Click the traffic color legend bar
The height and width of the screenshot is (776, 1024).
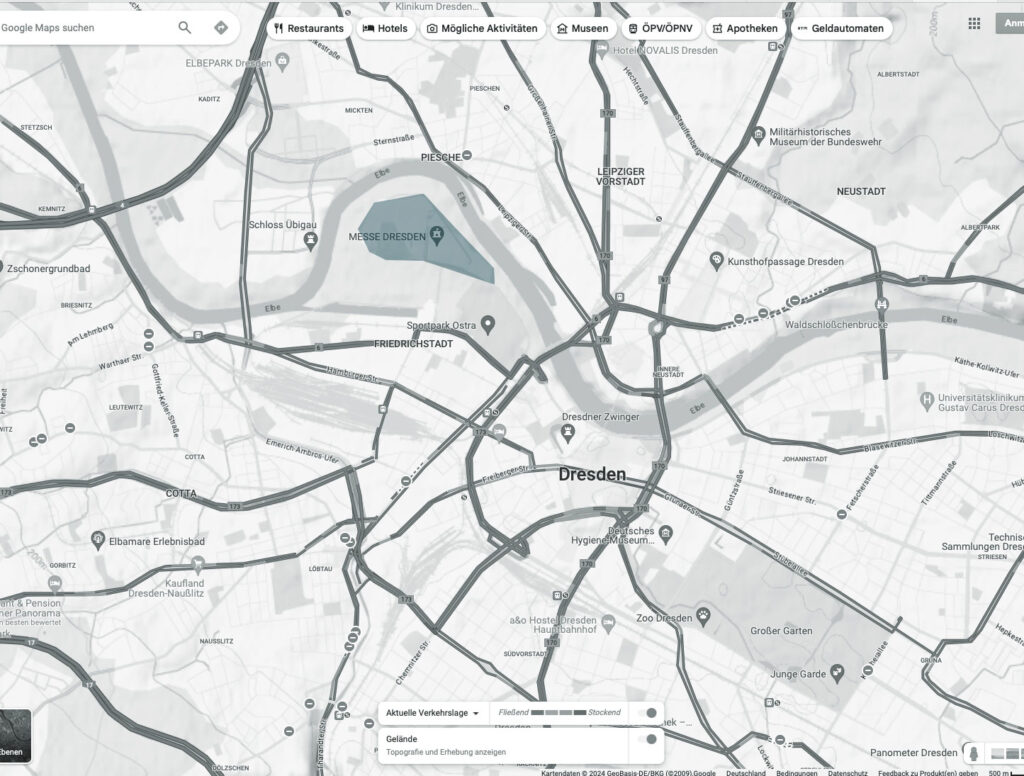pos(559,712)
